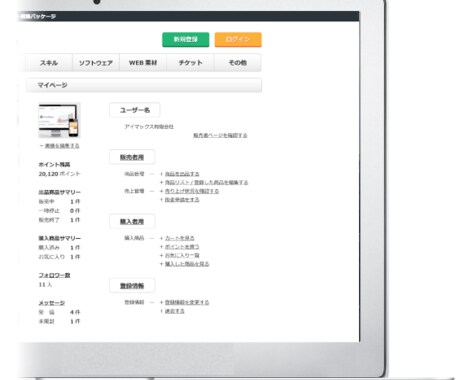
Task: Click the 購入者用 section heading
Action: point(132,221)
